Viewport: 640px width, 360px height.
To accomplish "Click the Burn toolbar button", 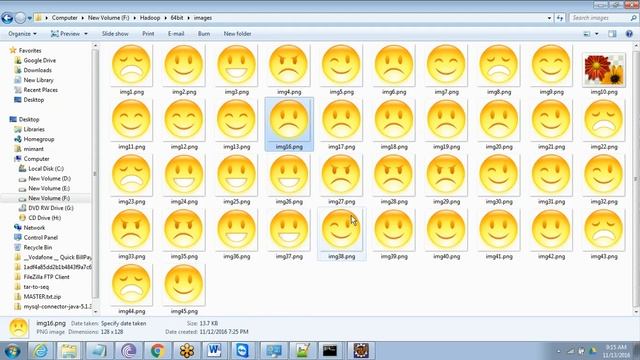I will click(204, 34).
